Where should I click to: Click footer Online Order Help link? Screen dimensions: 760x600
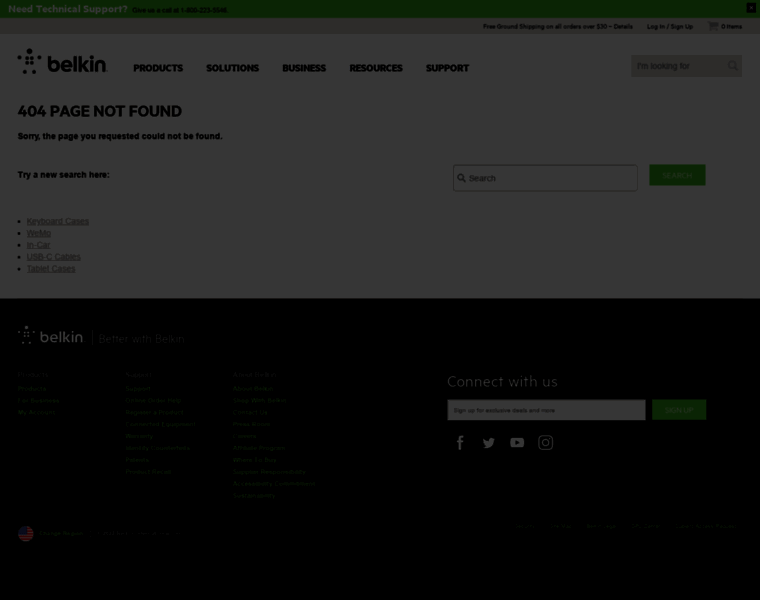(x=153, y=401)
